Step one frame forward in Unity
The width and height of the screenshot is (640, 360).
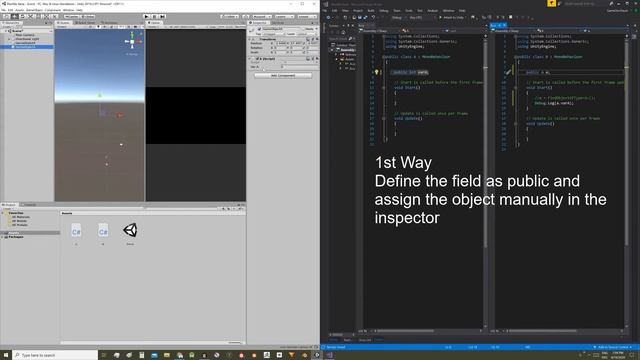click(x=162, y=16)
